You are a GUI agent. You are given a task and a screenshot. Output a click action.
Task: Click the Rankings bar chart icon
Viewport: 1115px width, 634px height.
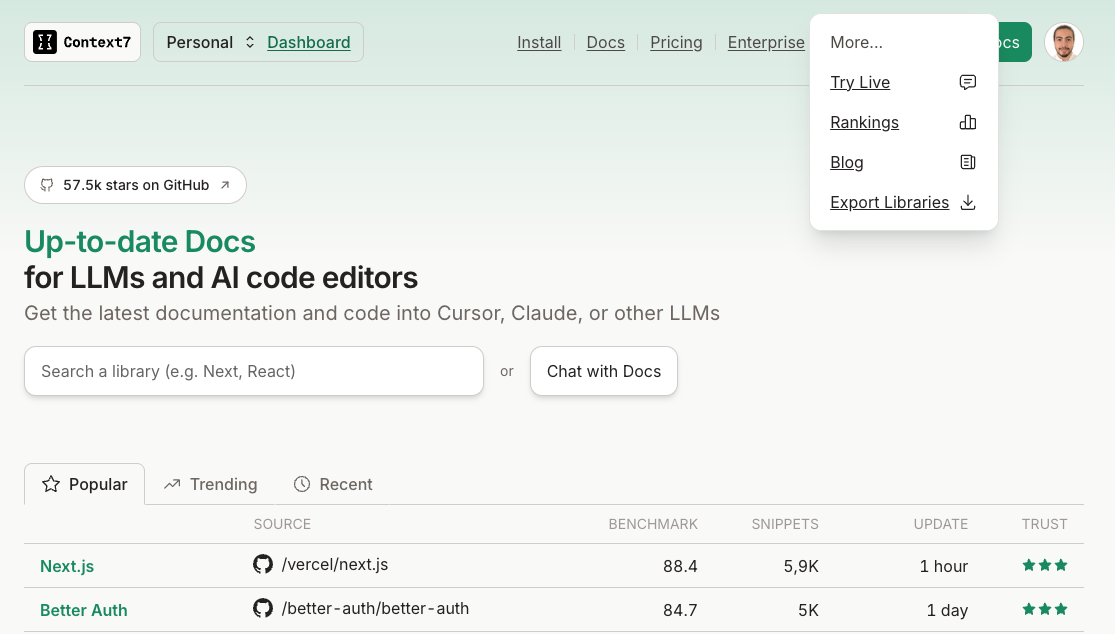[968, 122]
